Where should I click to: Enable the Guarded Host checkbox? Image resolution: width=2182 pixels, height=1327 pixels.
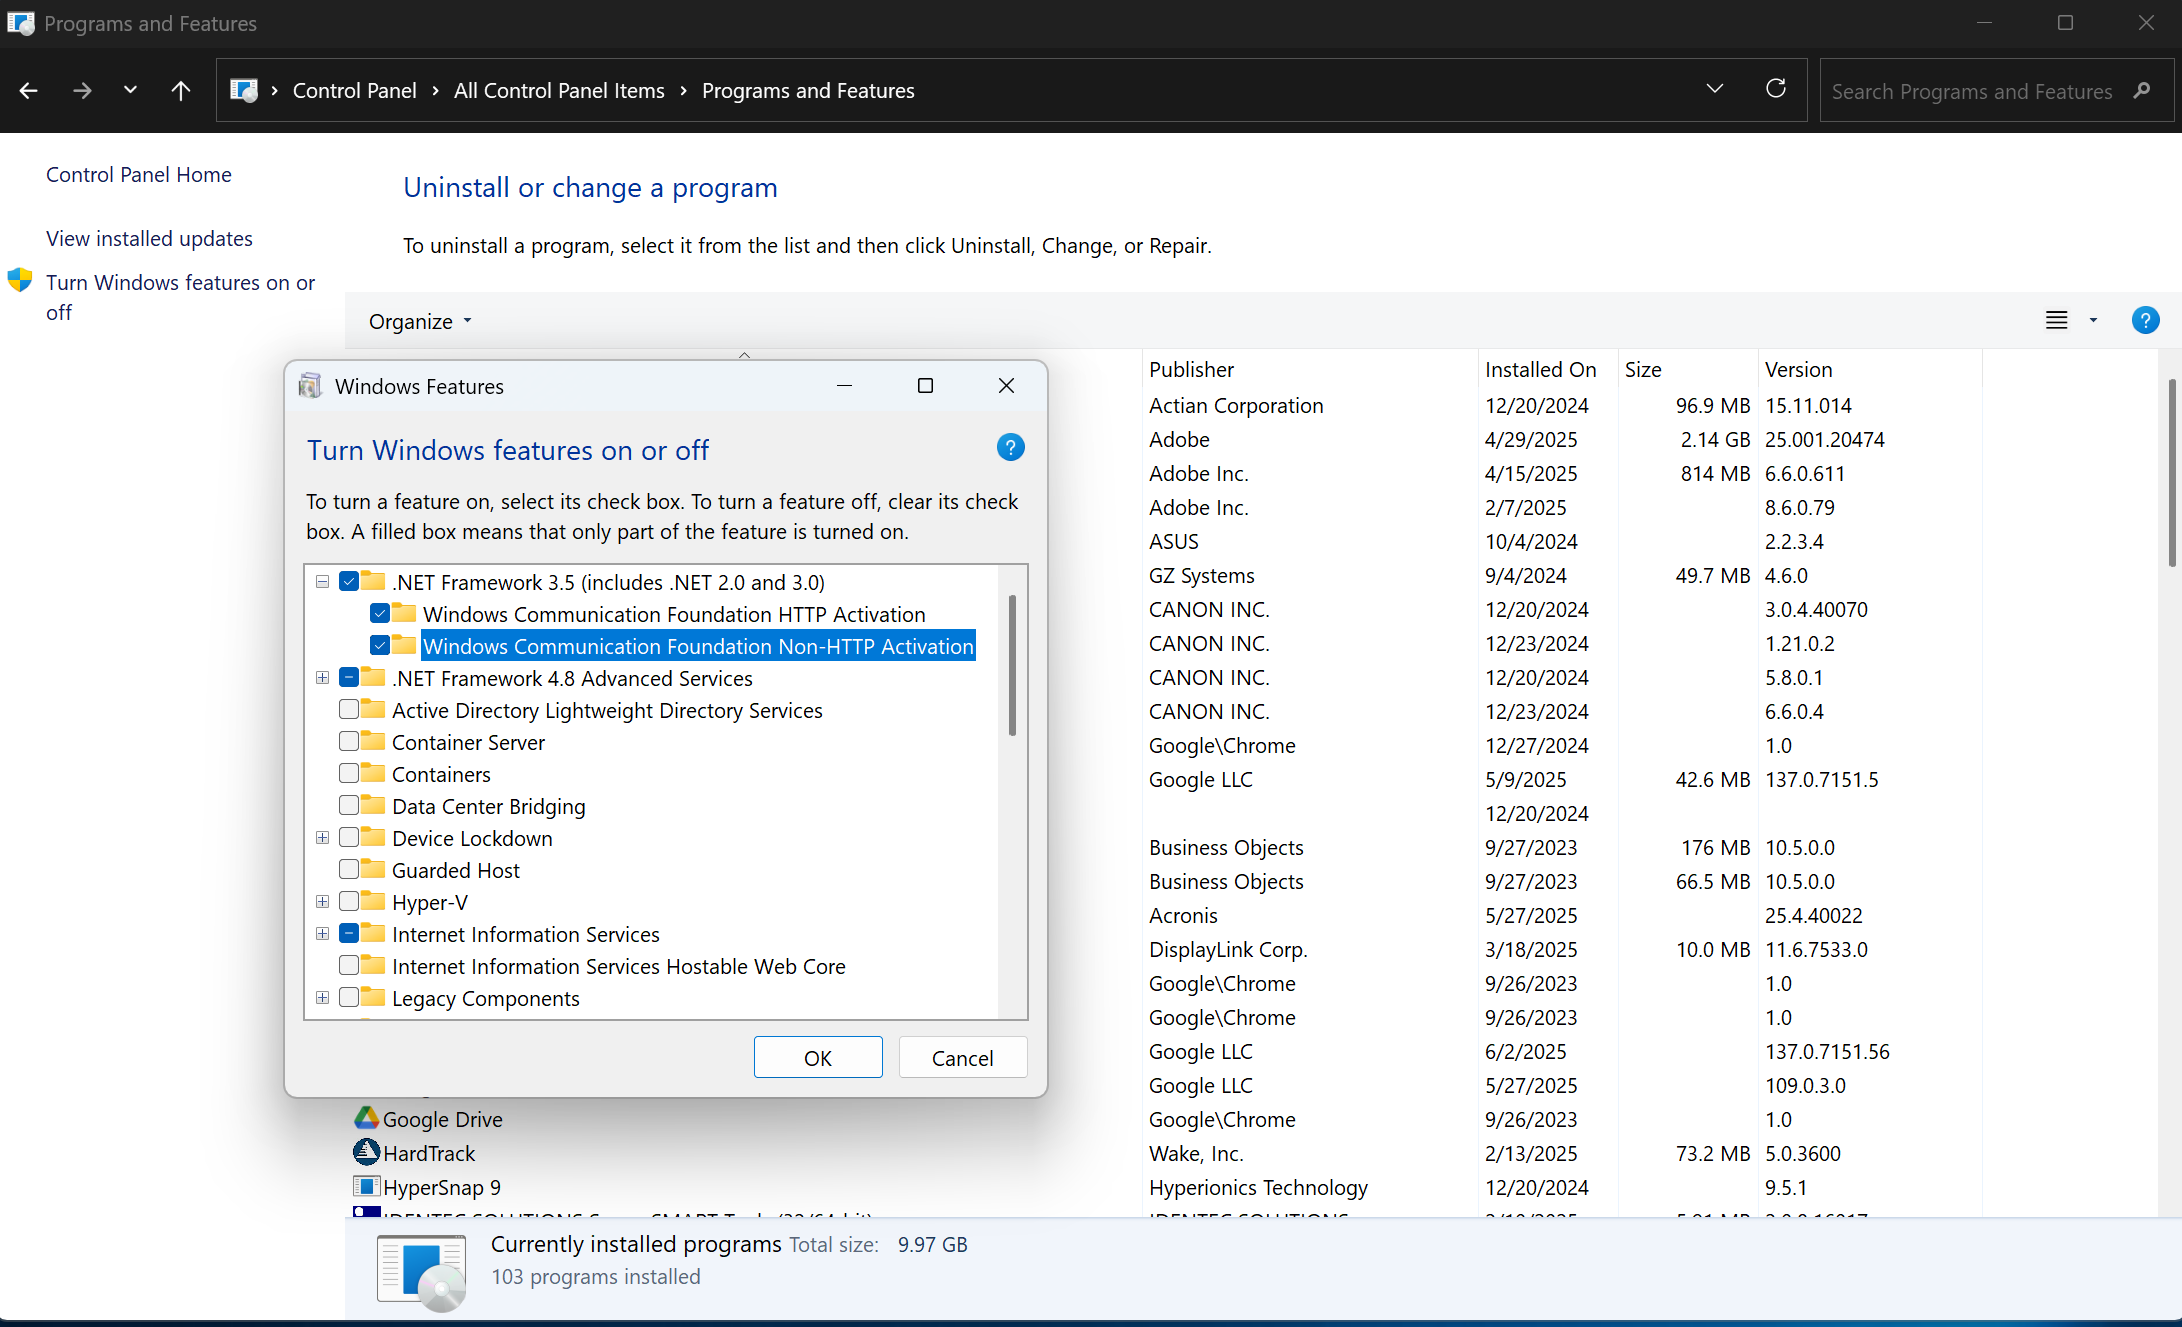pos(349,870)
